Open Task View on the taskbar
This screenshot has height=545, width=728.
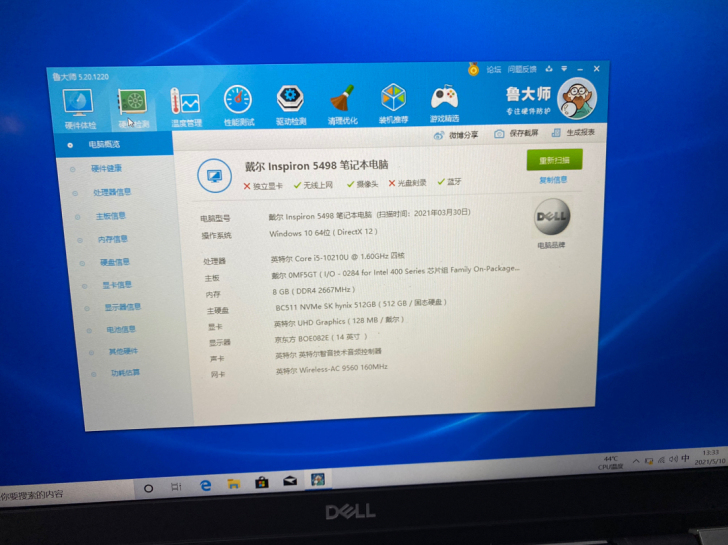click(x=176, y=487)
